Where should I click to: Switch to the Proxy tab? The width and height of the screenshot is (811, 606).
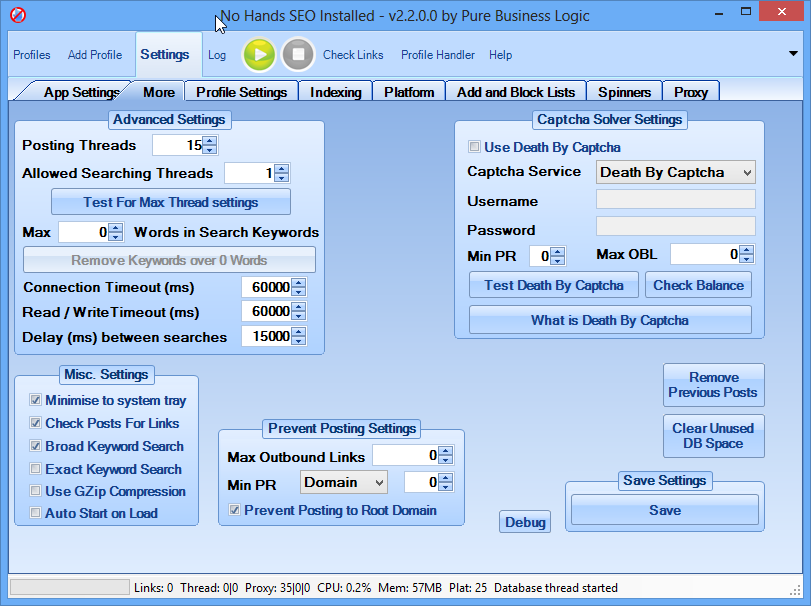tap(690, 92)
